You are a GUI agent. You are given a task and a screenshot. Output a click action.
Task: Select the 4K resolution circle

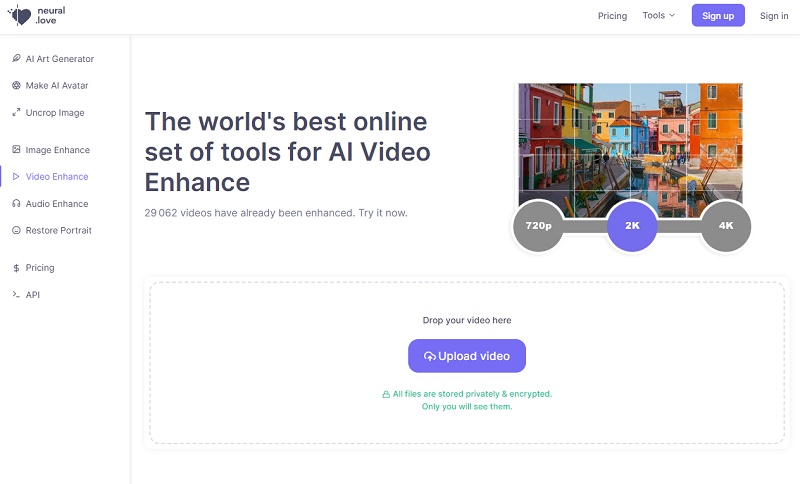[x=726, y=225]
